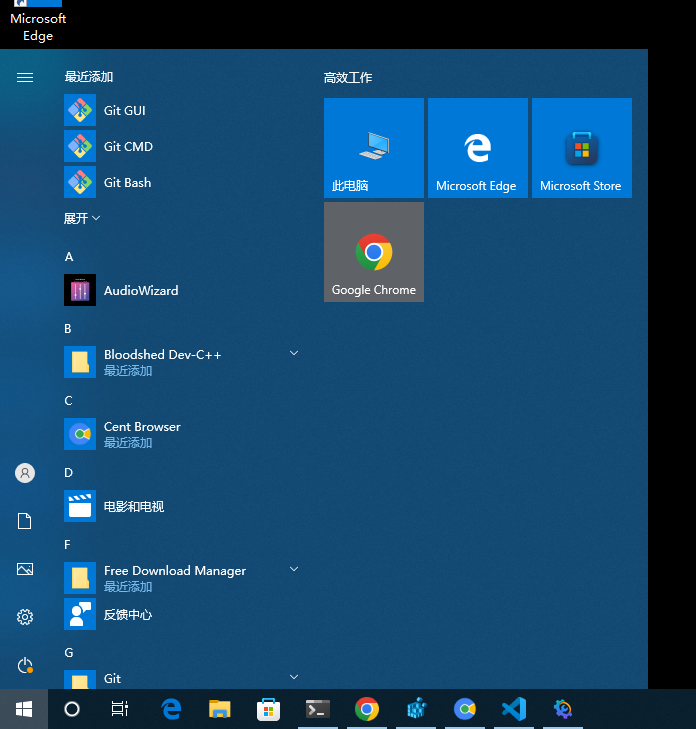
Task: Open File Explorer from the taskbar
Action: click(x=220, y=709)
